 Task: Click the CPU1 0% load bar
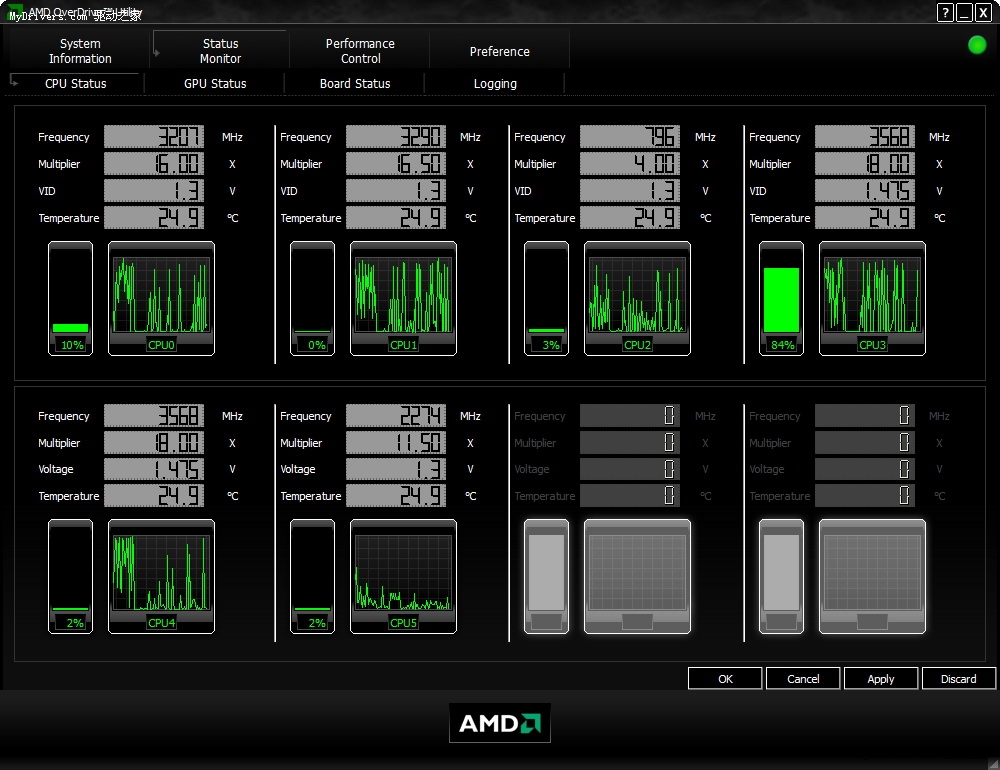312,298
